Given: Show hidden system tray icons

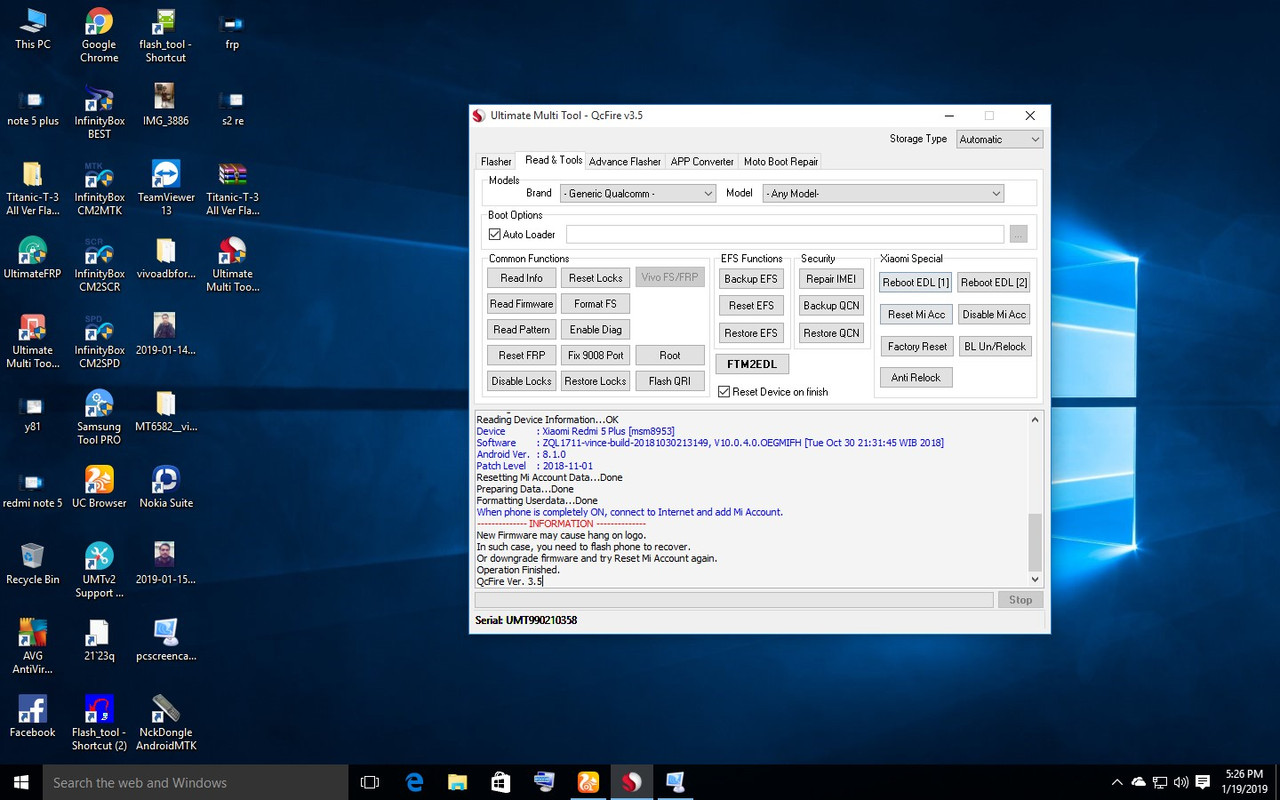Looking at the screenshot, I should click(1117, 782).
